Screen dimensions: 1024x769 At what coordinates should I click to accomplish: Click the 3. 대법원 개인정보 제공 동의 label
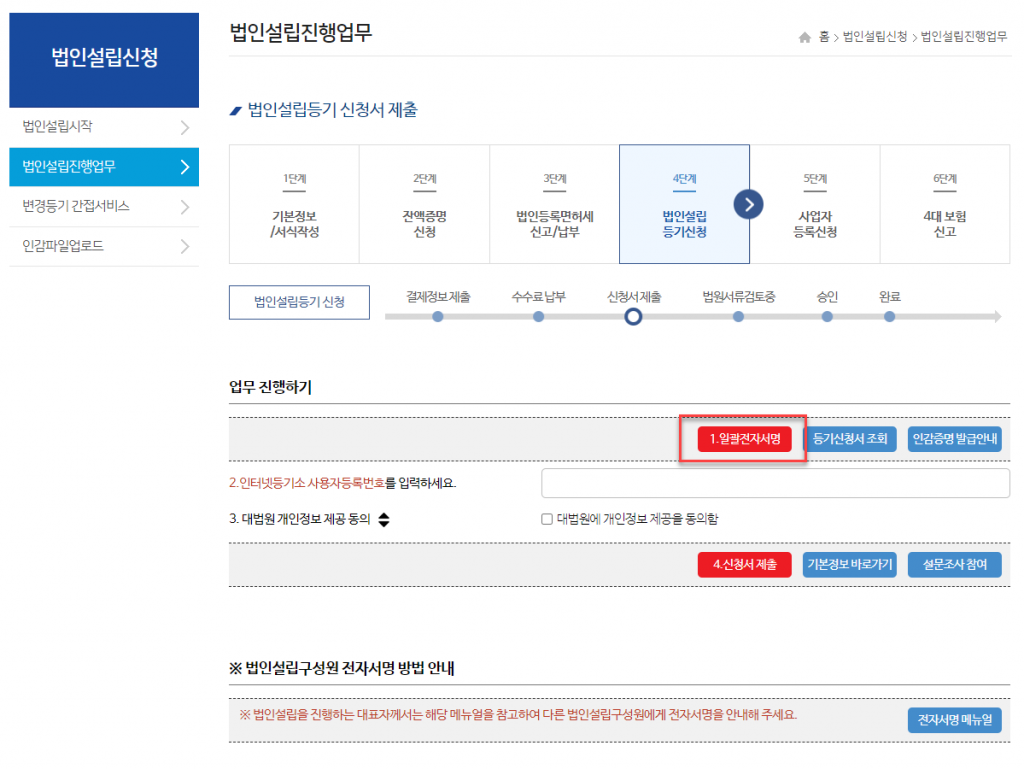coord(300,519)
